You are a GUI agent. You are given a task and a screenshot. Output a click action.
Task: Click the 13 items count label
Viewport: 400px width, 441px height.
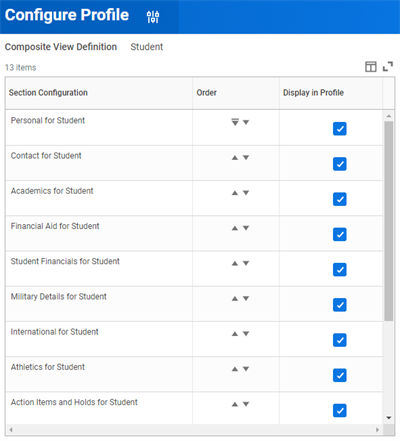point(20,68)
